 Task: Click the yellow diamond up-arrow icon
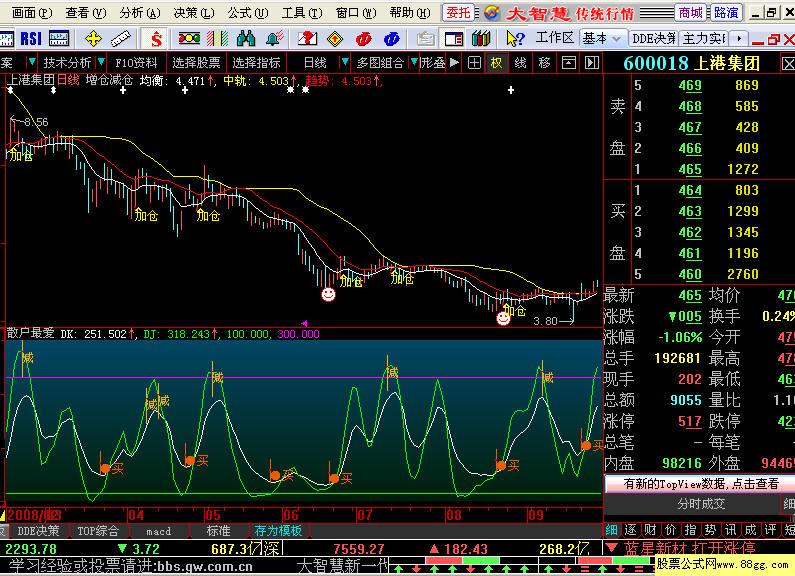335,39
